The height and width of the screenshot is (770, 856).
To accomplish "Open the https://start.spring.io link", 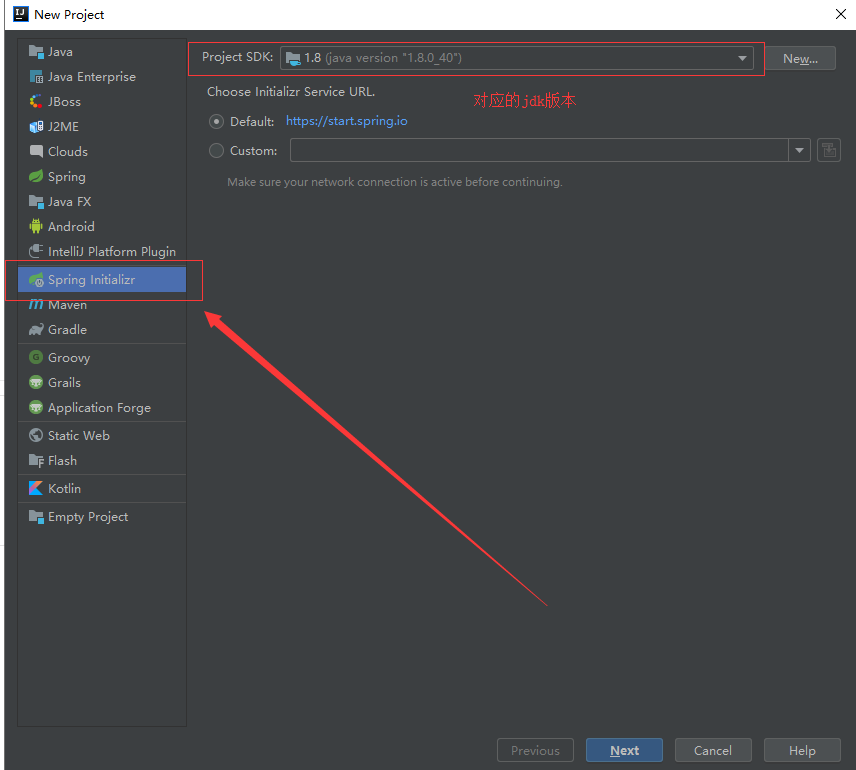I will pos(347,121).
